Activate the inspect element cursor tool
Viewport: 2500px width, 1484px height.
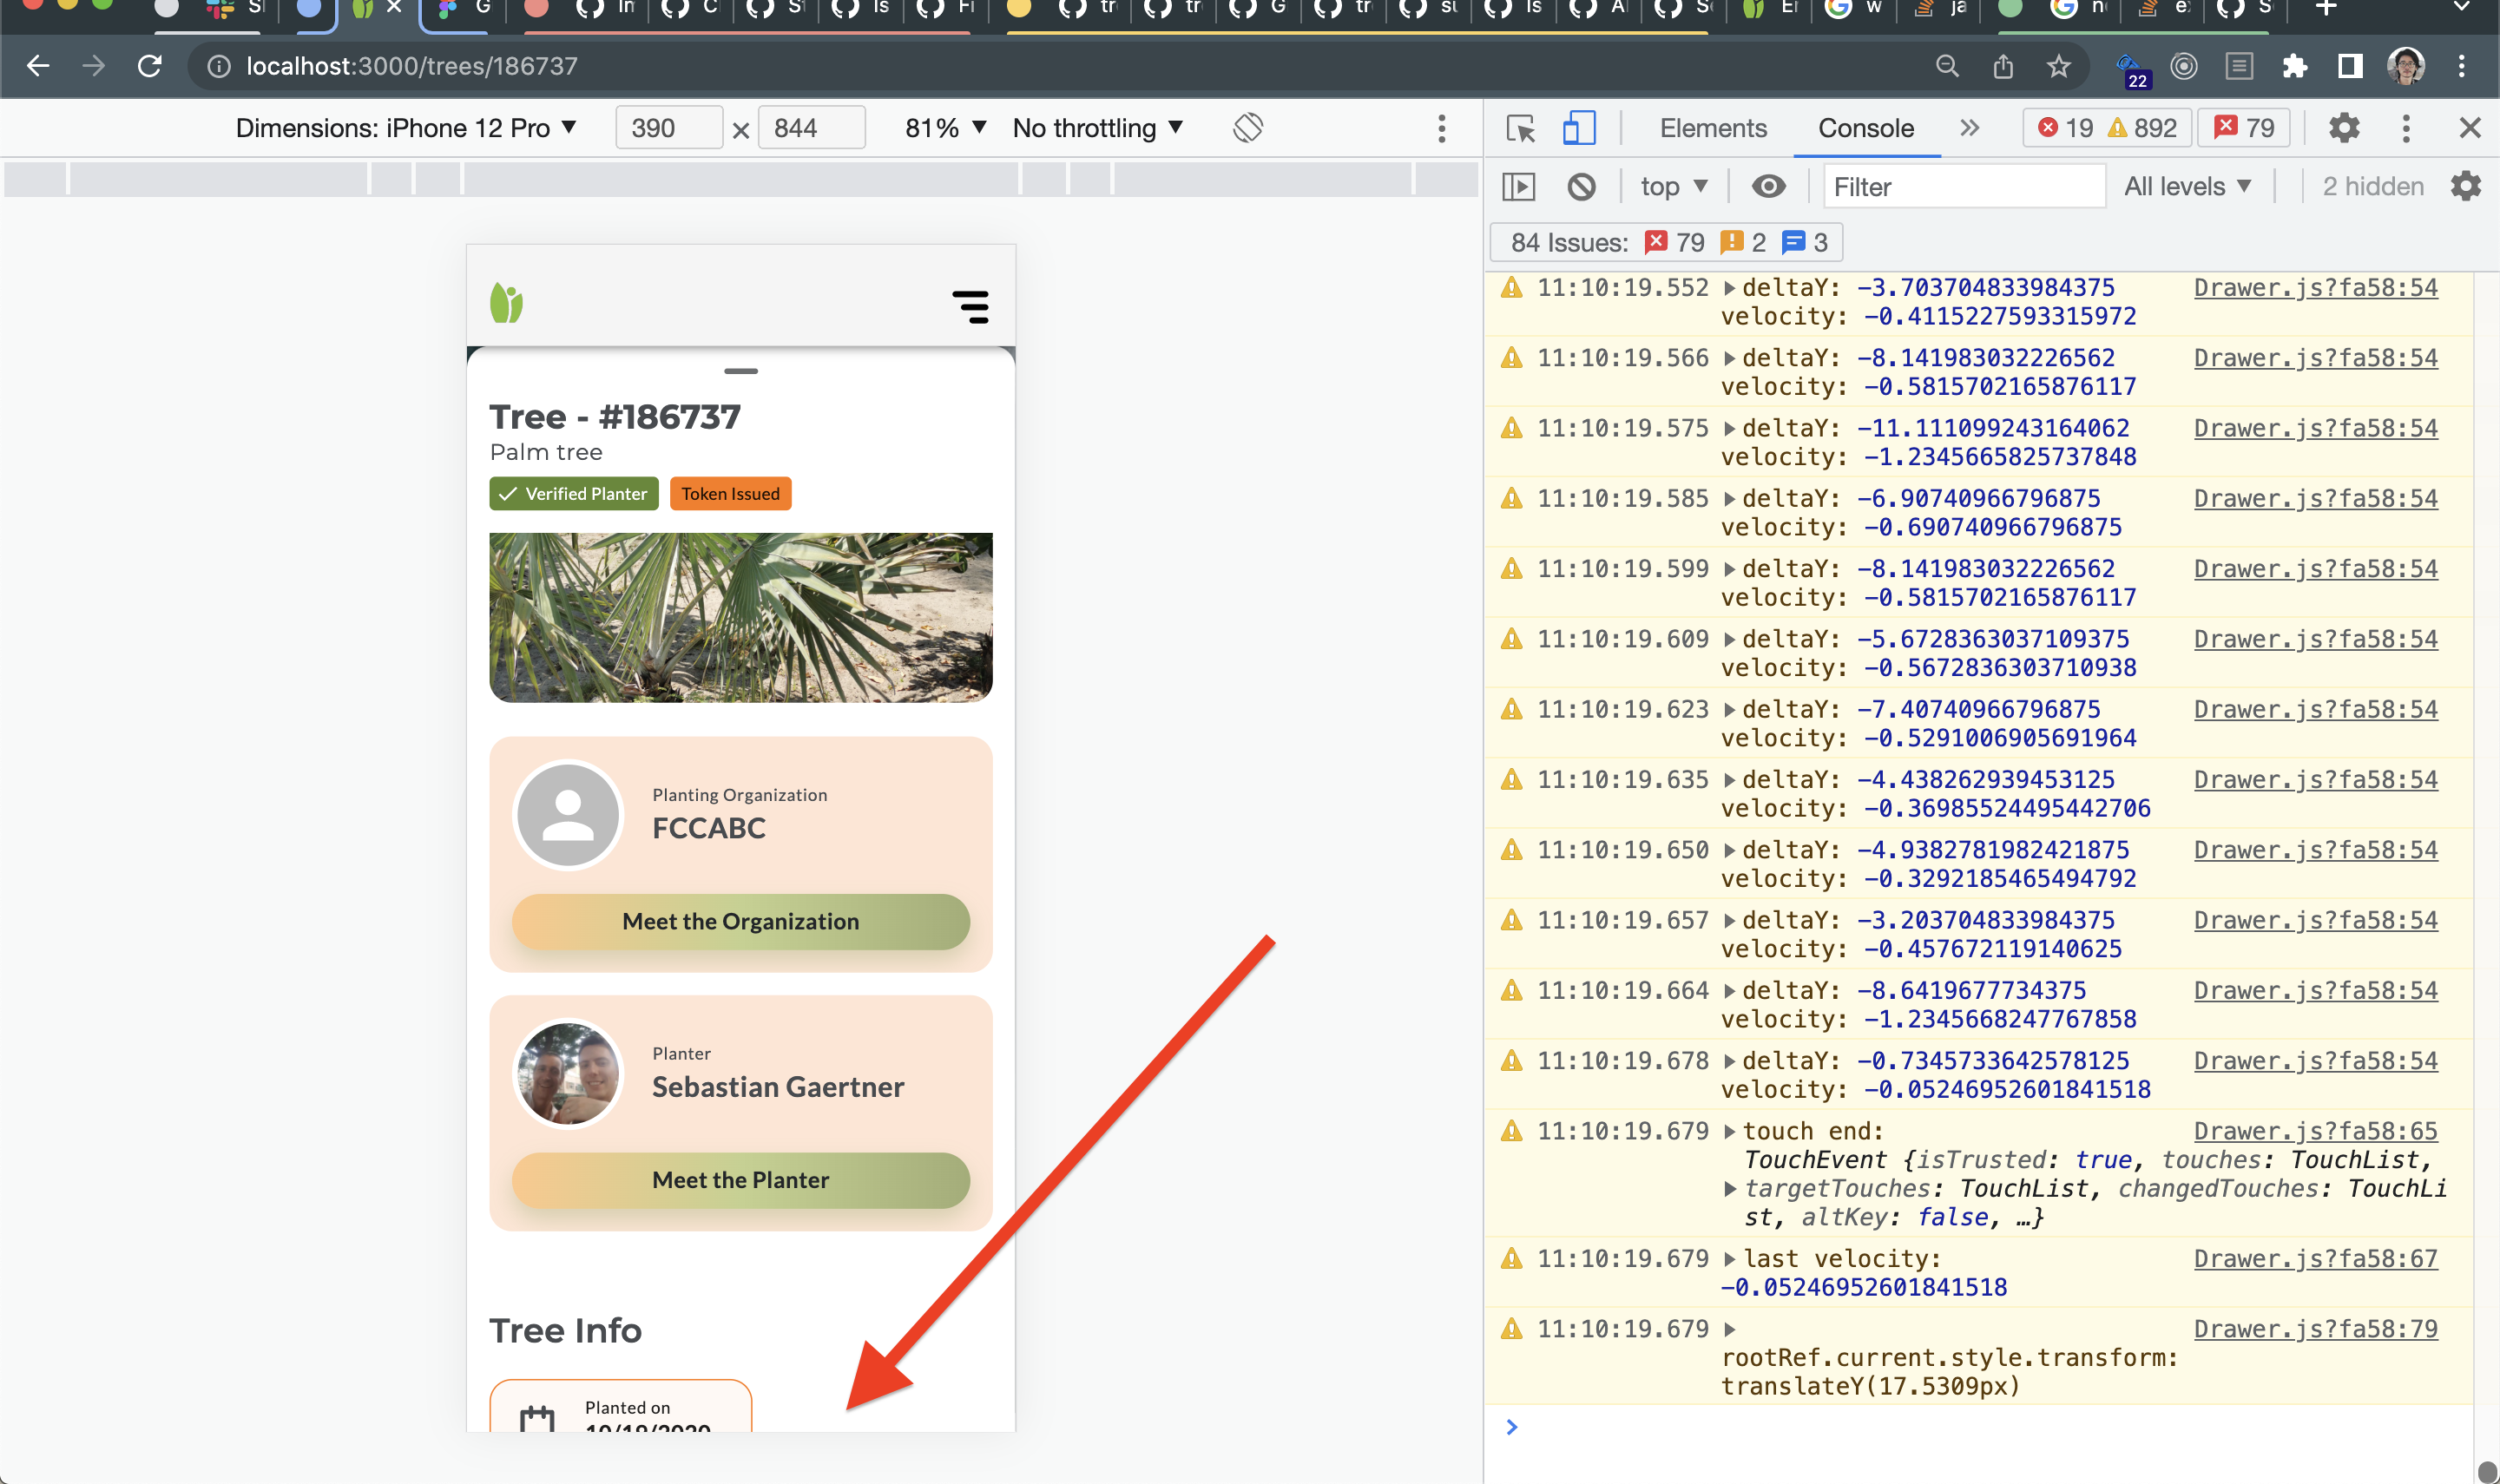pos(1521,128)
